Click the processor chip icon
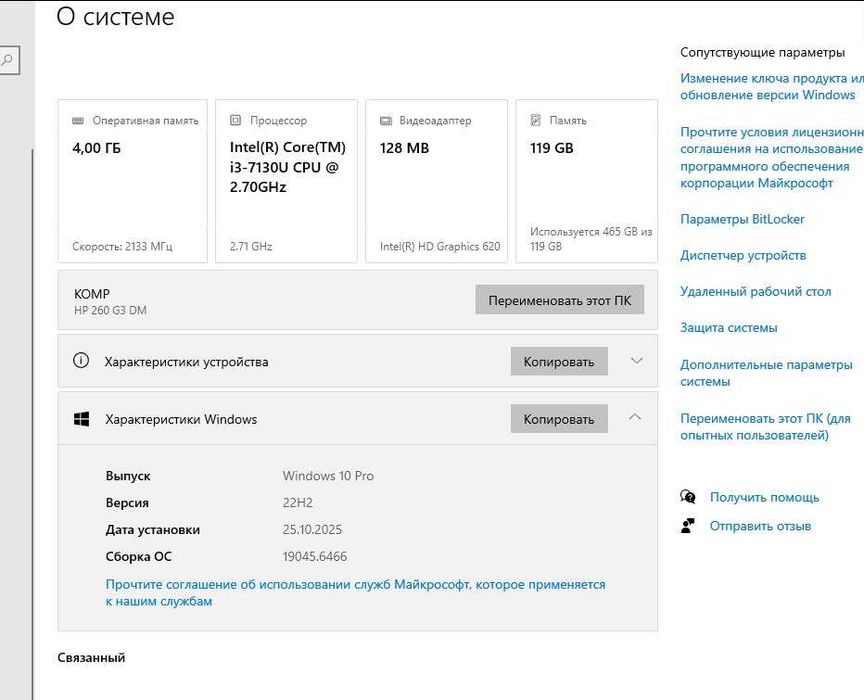The image size is (864, 700). pyautogui.click(x=235, y=120)
